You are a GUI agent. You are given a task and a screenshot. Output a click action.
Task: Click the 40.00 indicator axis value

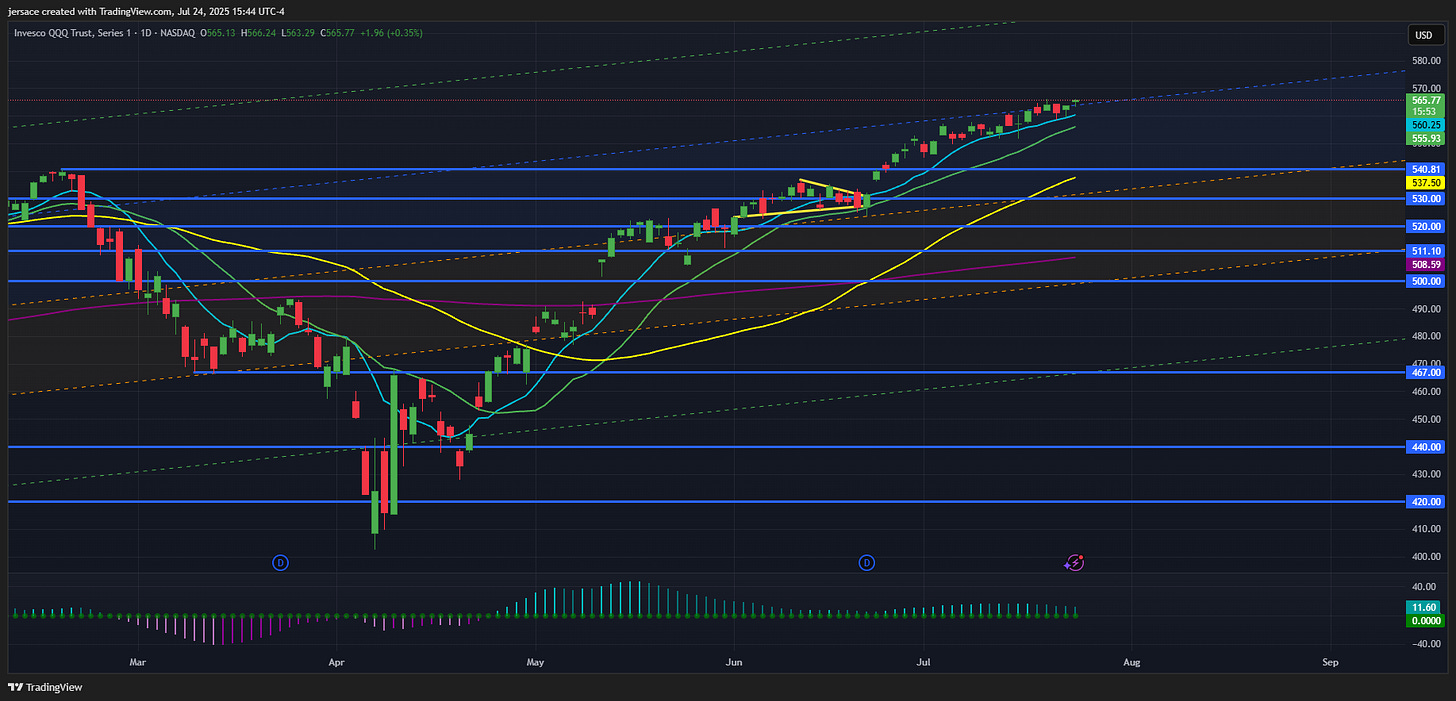(x=1426, y=586)
